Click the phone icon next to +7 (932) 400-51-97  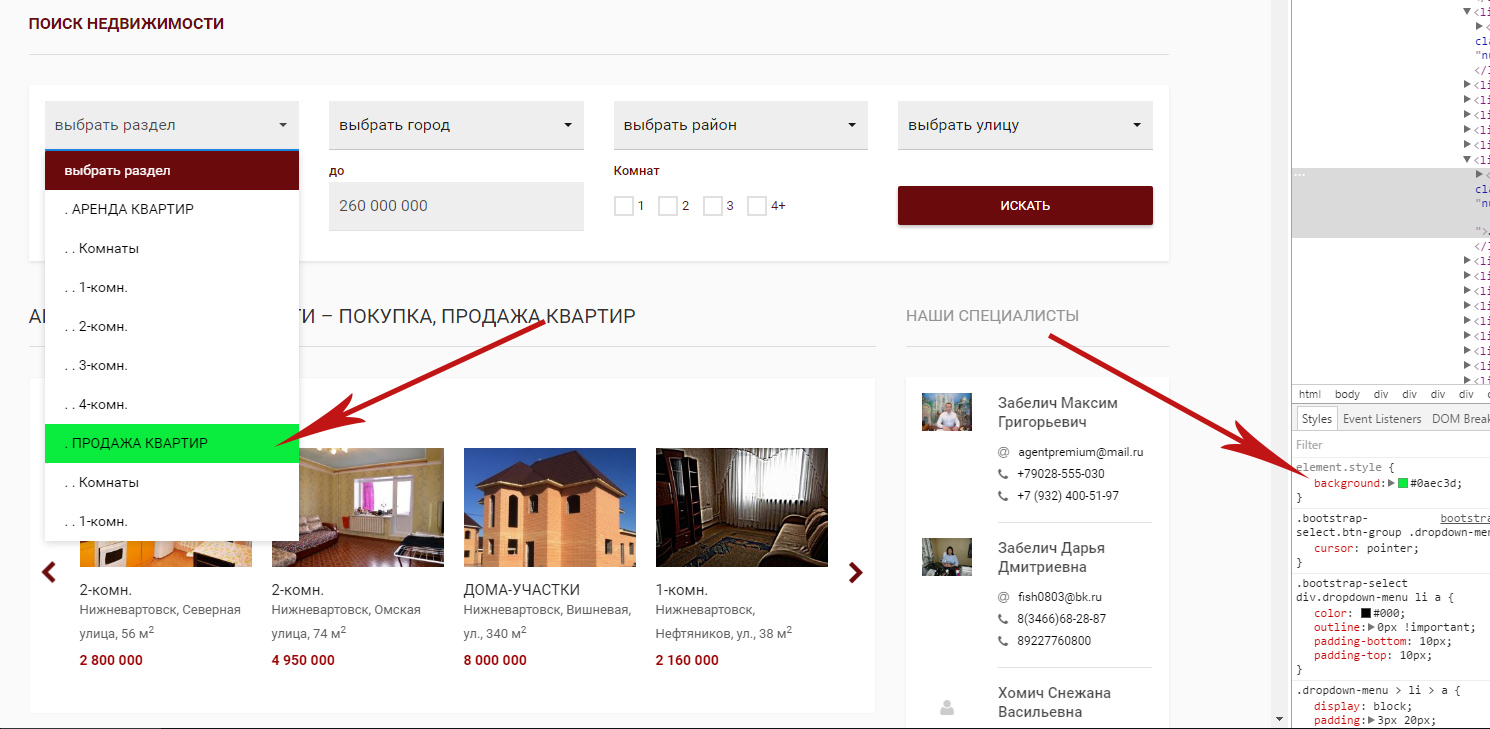point(1003,496)
